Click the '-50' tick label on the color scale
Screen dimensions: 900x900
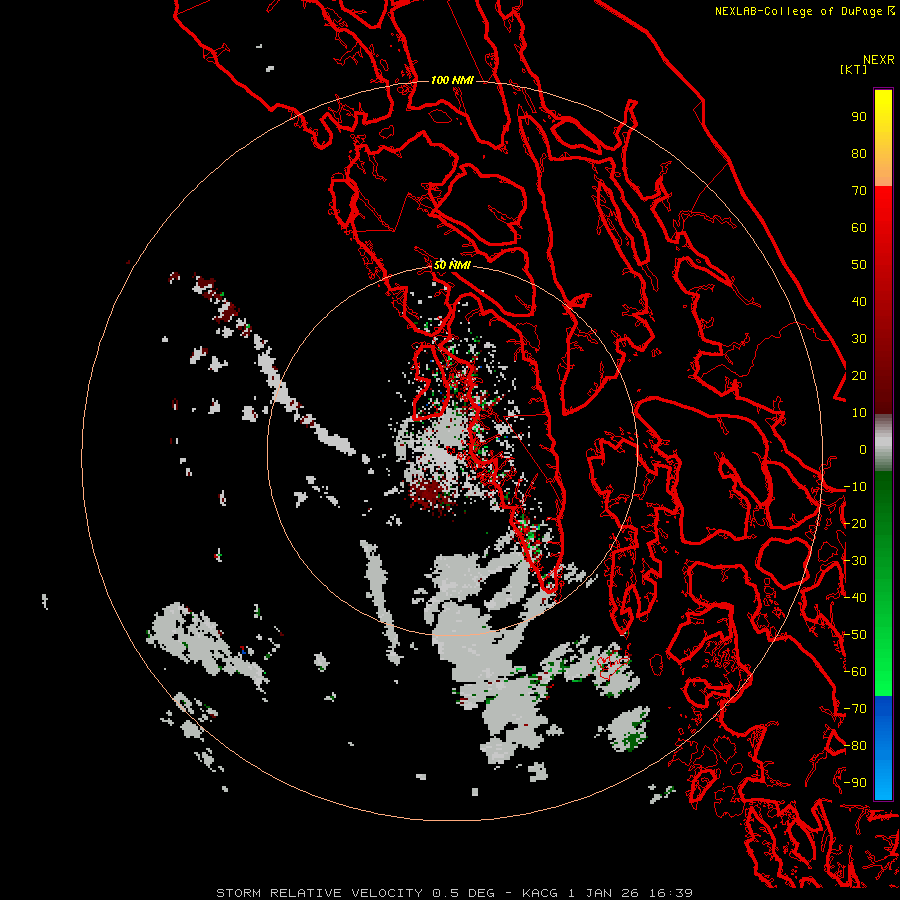[855, 635]
